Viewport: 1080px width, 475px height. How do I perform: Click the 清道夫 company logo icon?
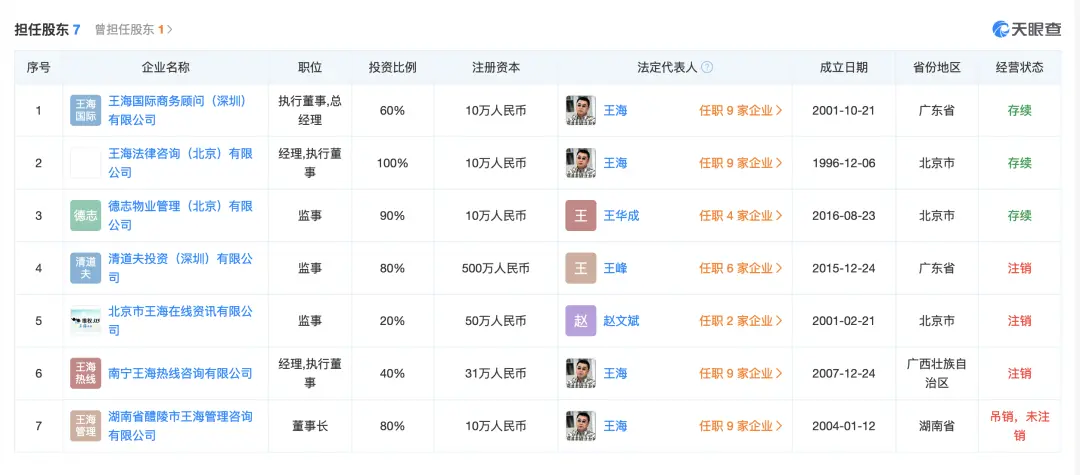click(85, 268)
